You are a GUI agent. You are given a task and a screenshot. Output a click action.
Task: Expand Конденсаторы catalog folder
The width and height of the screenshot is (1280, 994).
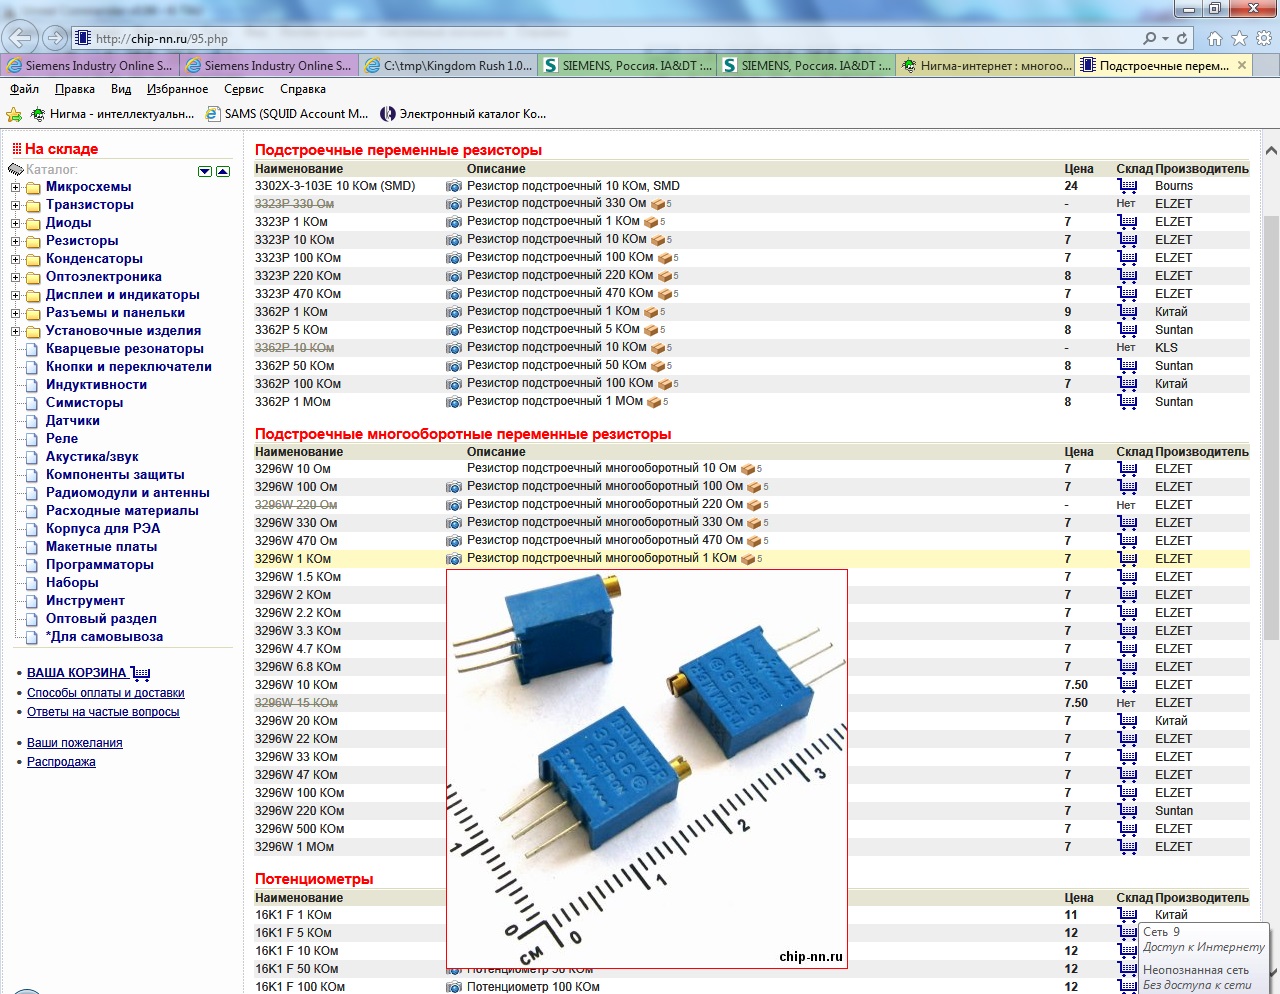(x=15, y=259)
